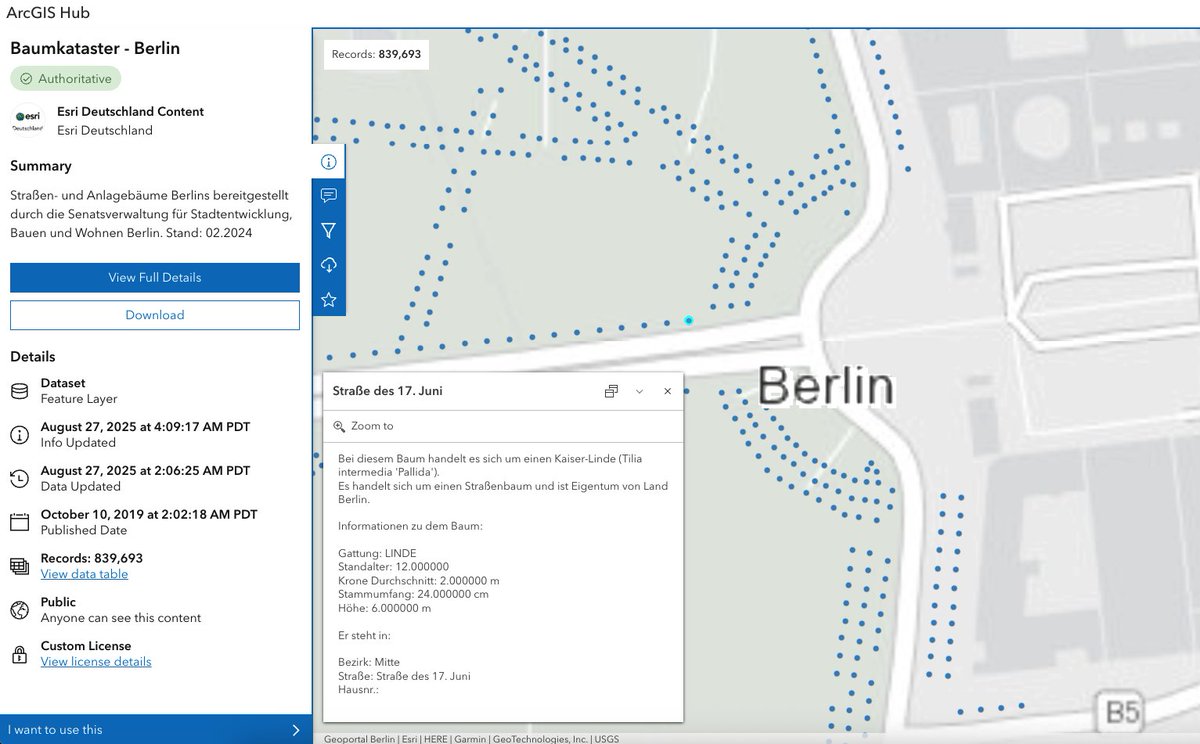Open the info panel icon in sidebar

pos(328,161)
